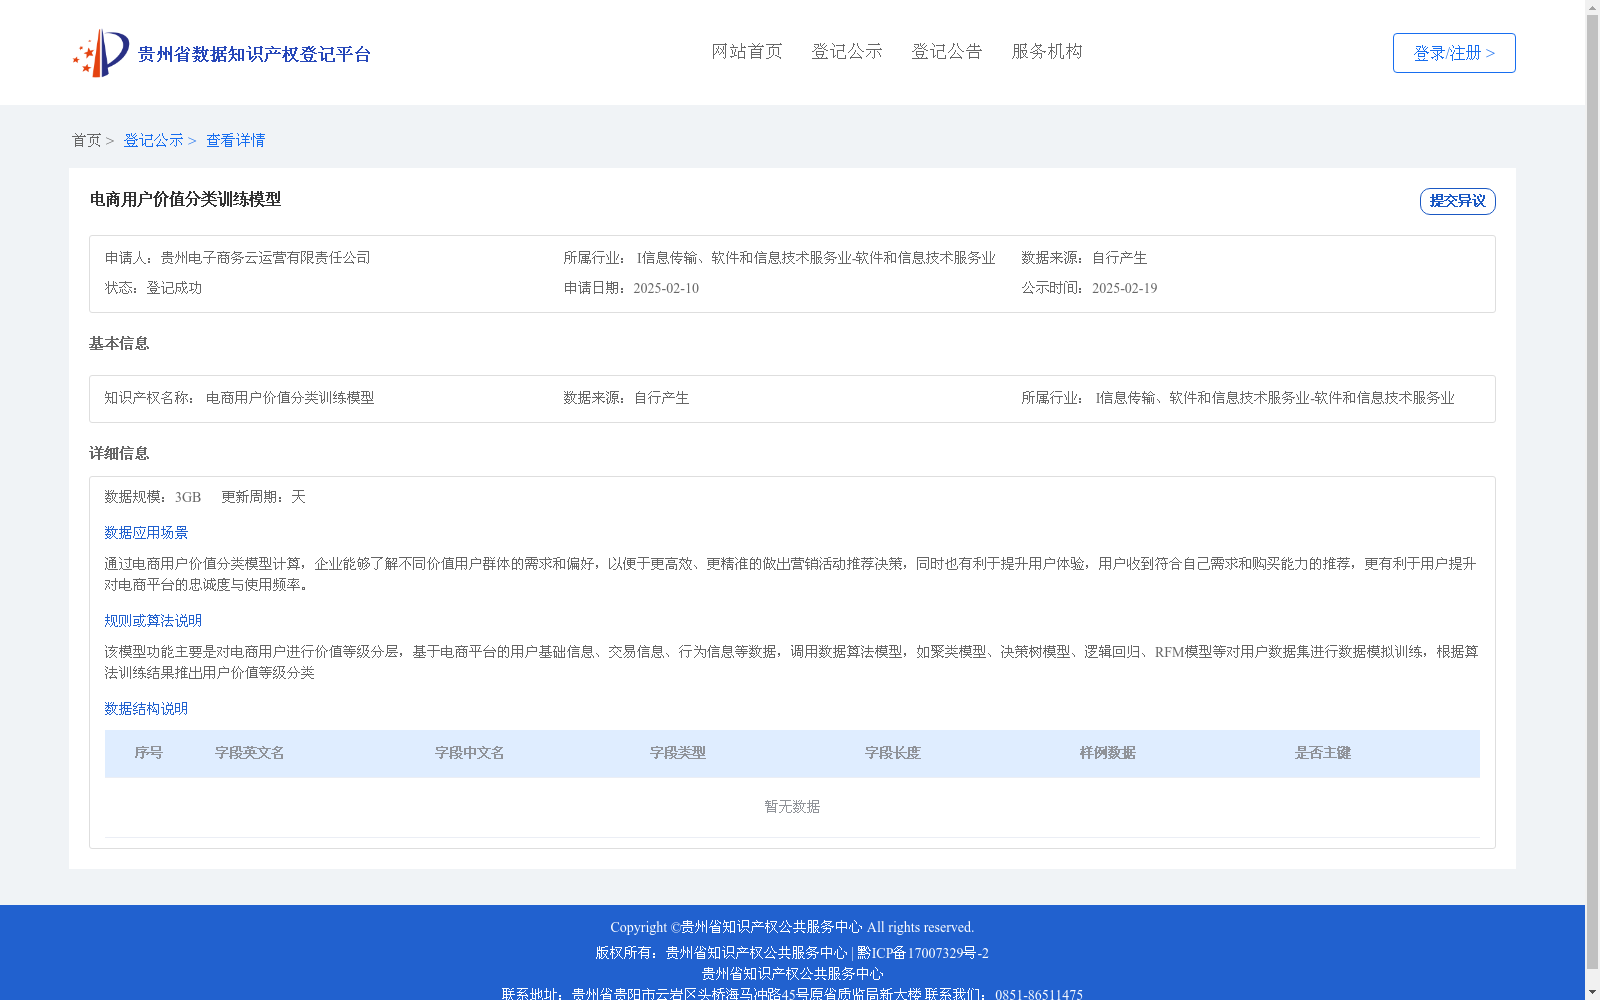Click the 登录/注册 button
The width and height of the screenshot is (1600, 1000).
(x=1454, y=53)
